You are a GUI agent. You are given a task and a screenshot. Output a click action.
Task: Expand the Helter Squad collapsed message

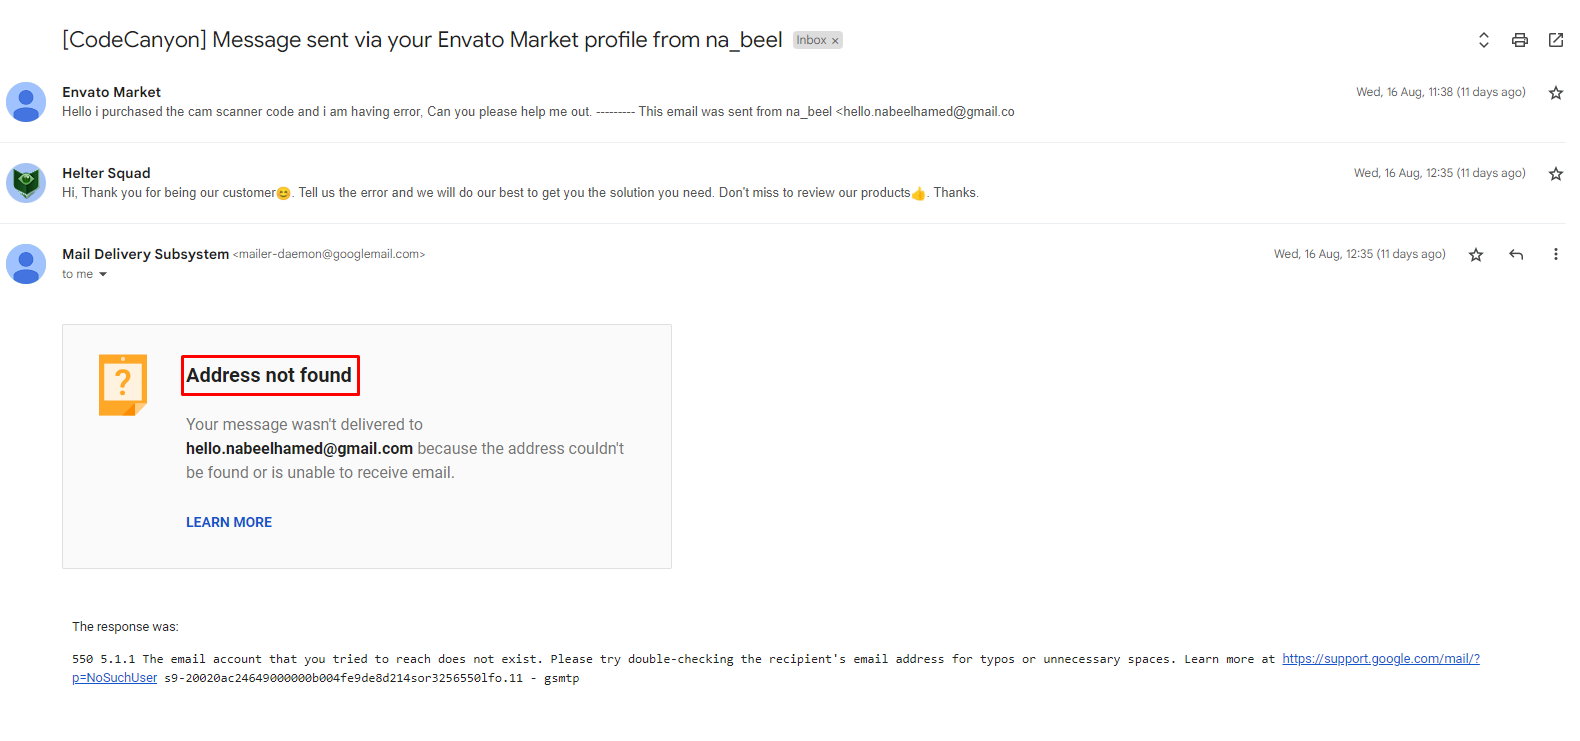(x=700, y=183)
